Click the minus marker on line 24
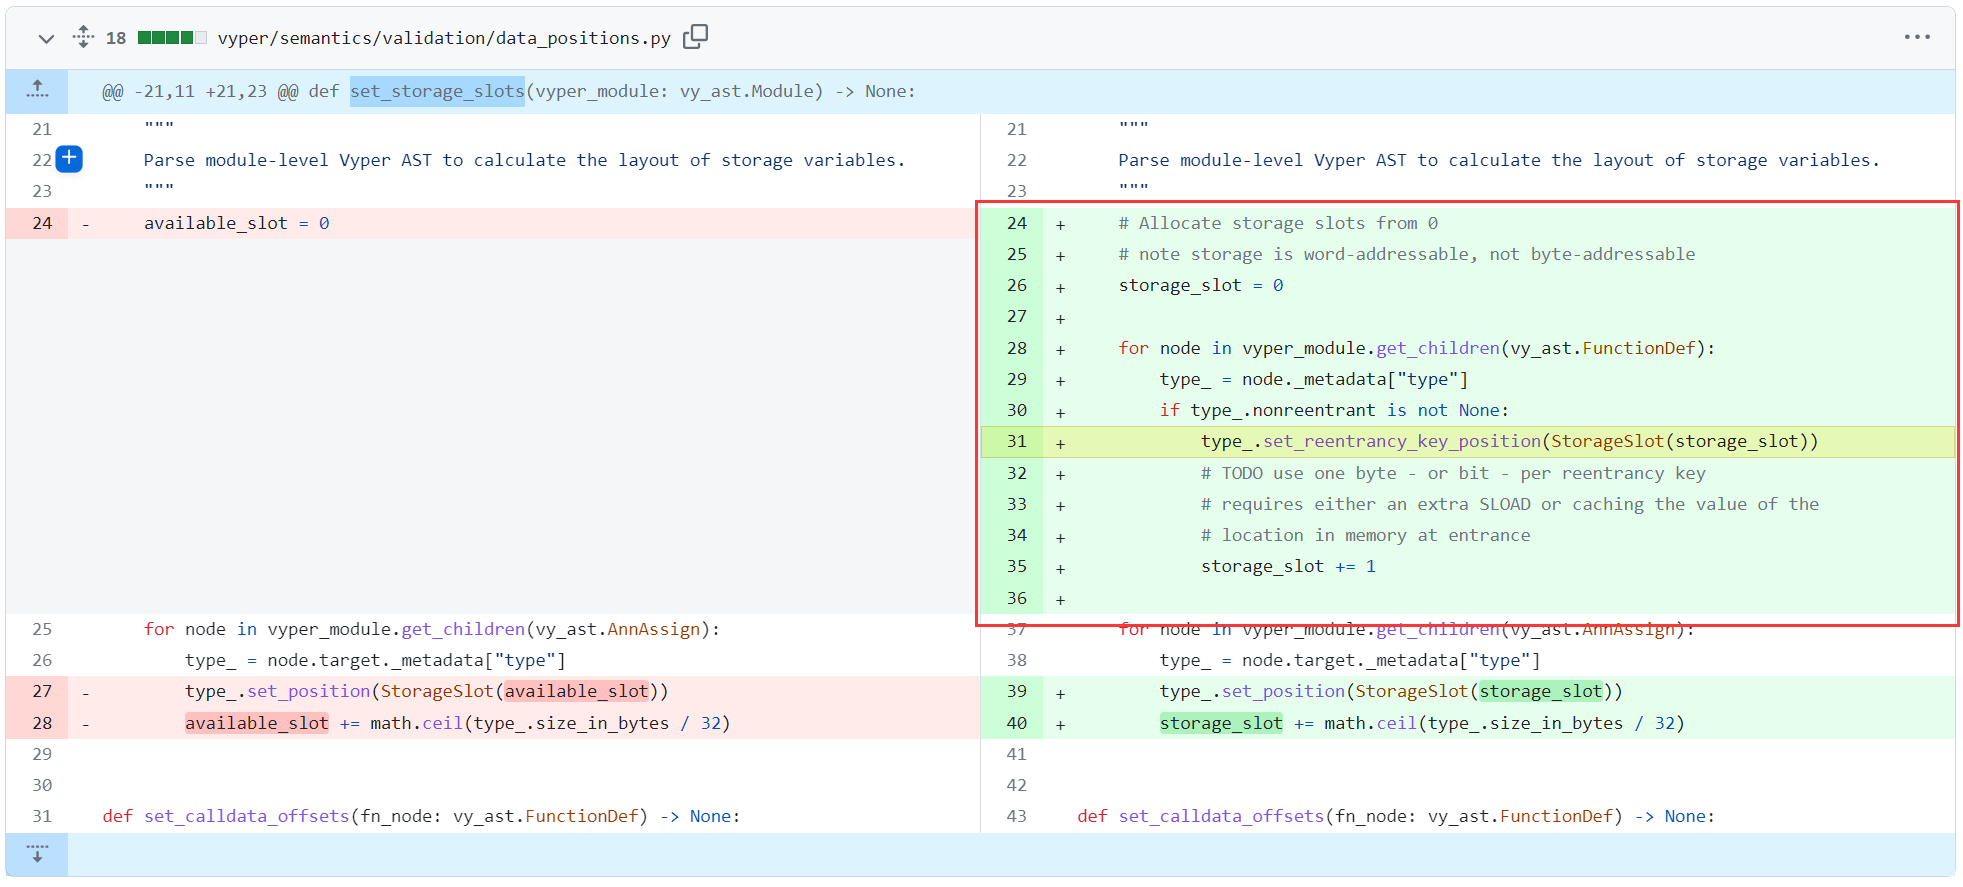This screenshot has height=887, width=1963. (86, 224)
